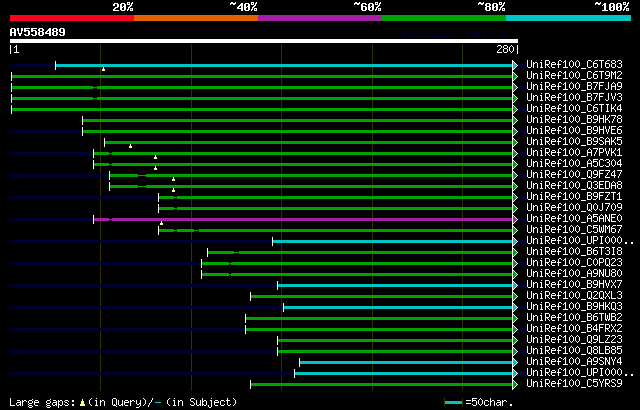Click UniRef100_B7FJA9 hit label
Screen dimensions: 640x410
(x=574, y=86)
